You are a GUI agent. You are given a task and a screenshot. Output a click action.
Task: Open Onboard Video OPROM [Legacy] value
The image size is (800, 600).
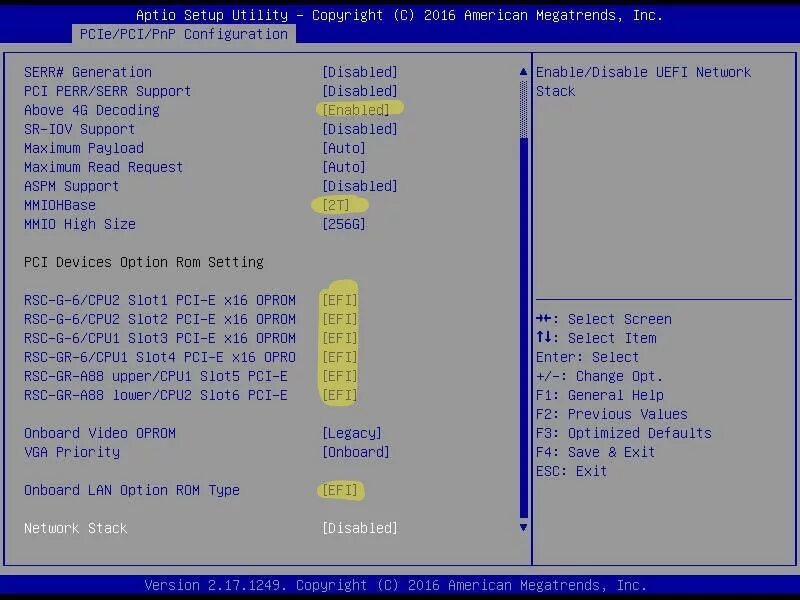click(352, 433)
